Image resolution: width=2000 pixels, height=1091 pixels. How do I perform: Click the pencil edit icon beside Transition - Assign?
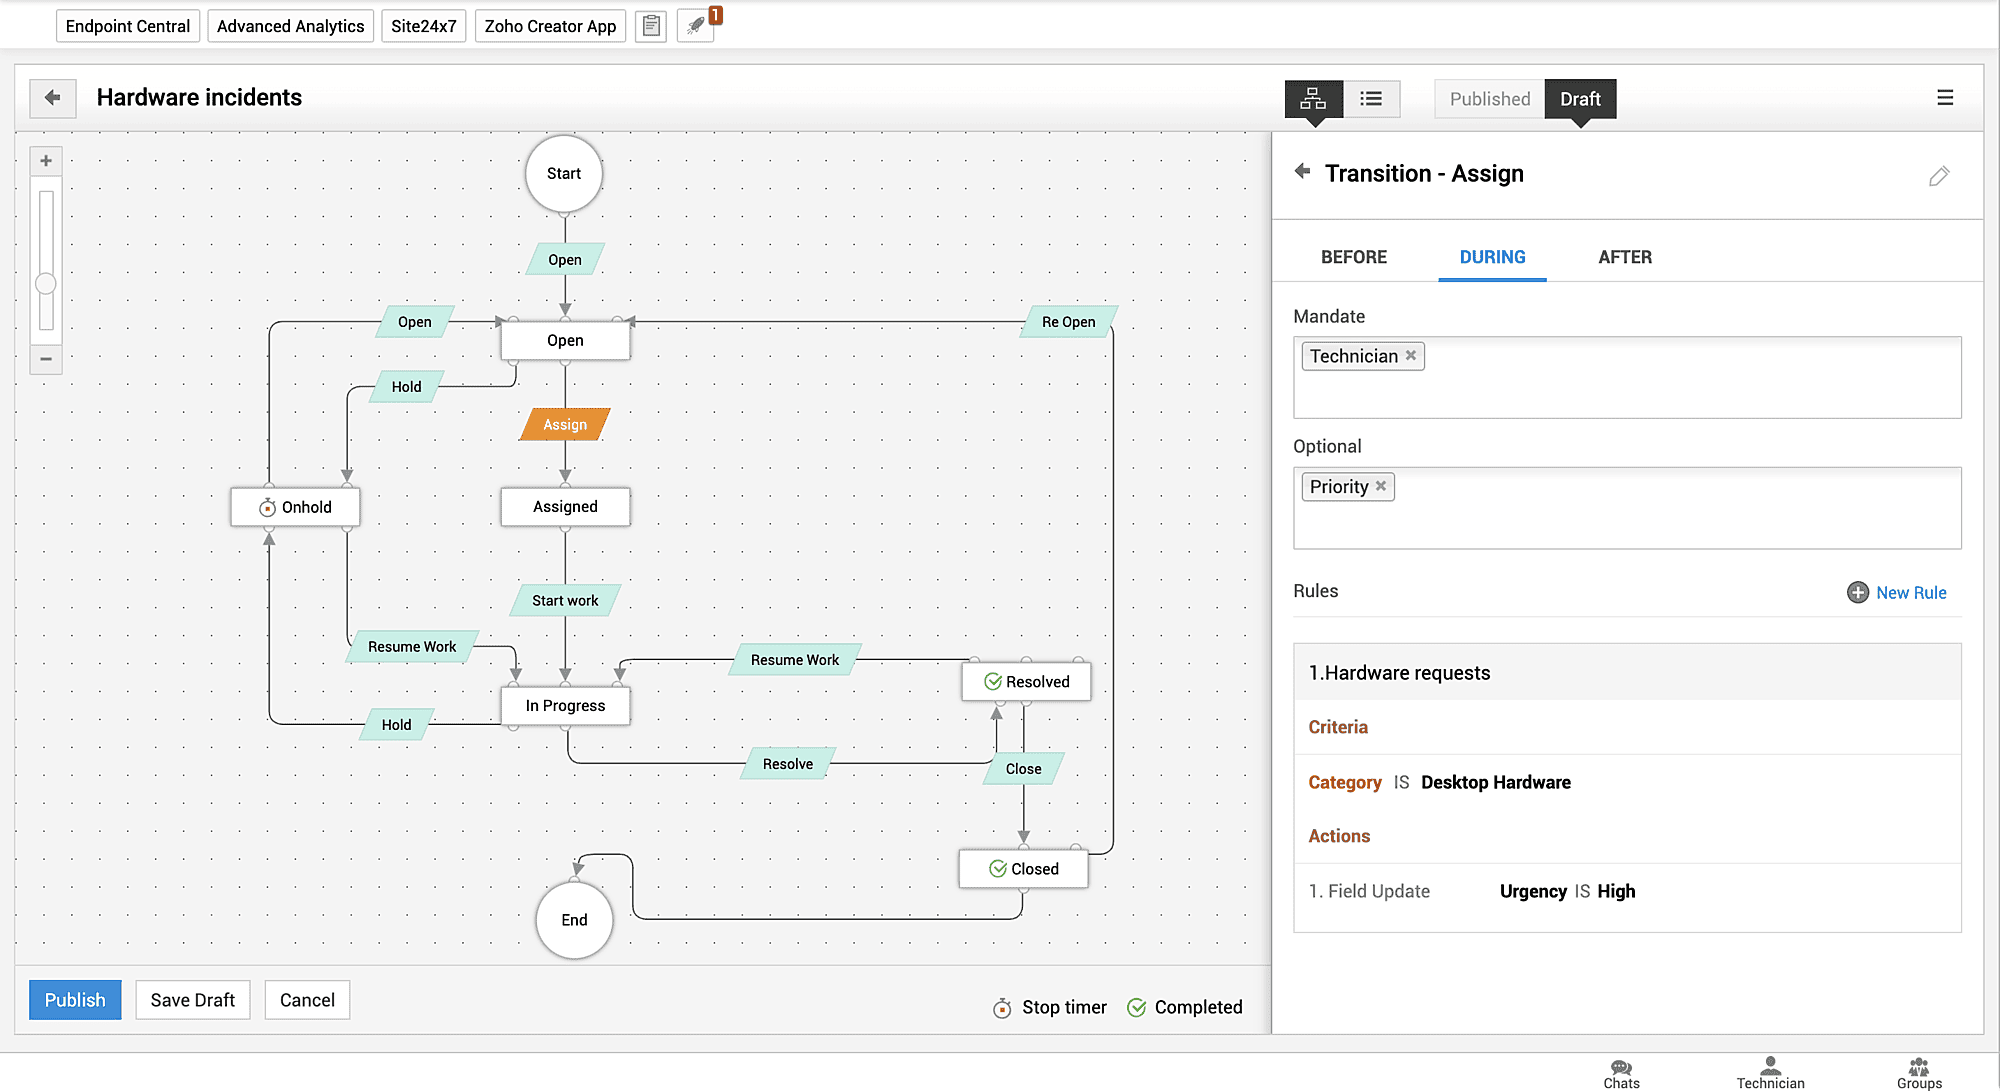[1939, 175]
